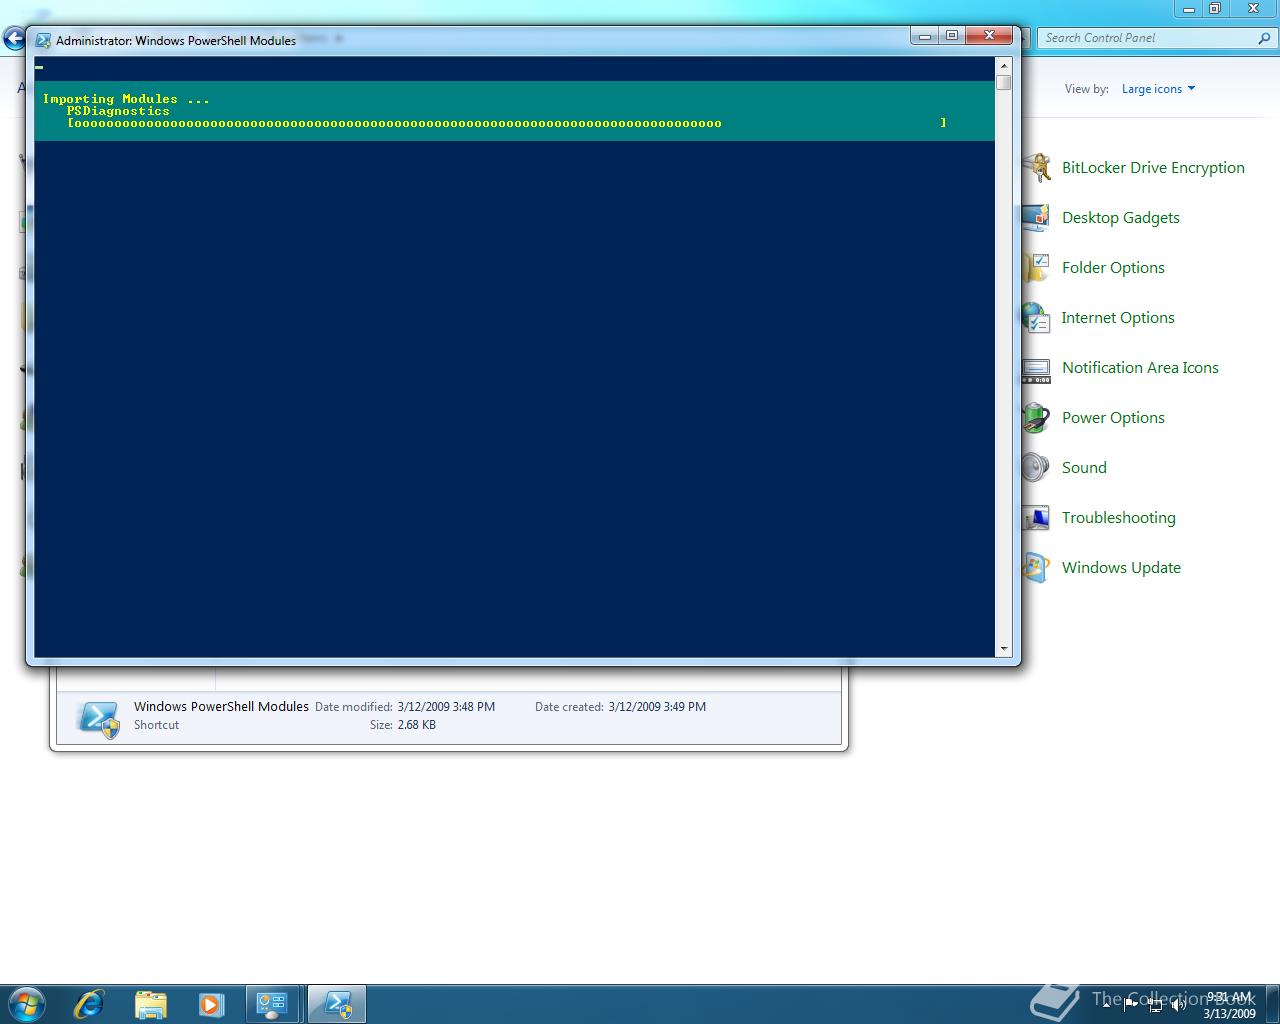Close the PowerShell Modules window

click(x=989, y=36)
